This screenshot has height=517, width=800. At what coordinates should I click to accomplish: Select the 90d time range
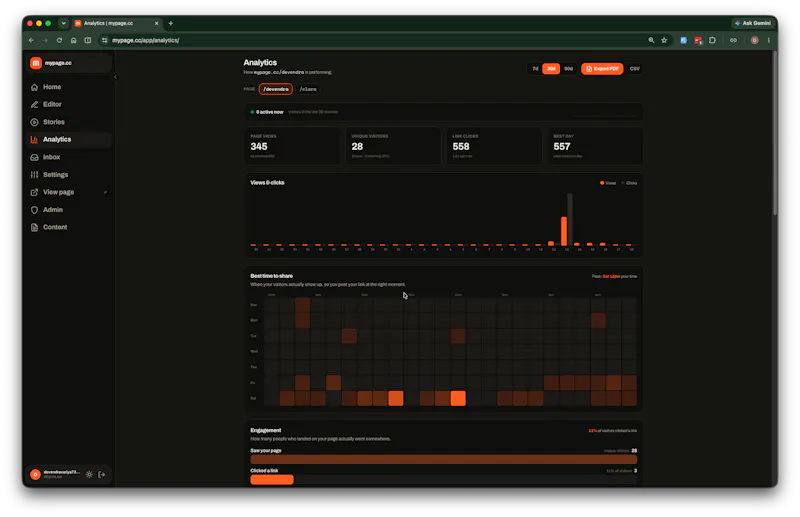coord(568,68)
